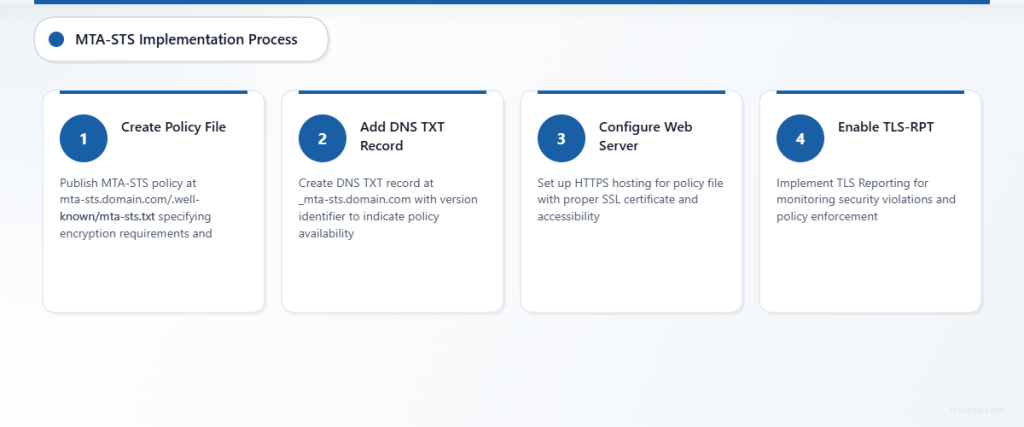This screenshot has height=427, width=1024.
Task: Click the HTTPS hosting description text
Action: click(x=630, y=199)
